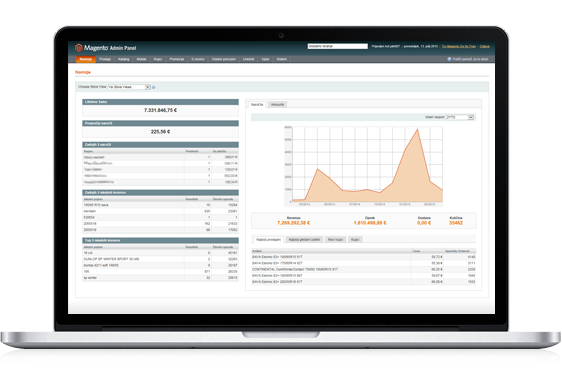This screenshot has width=562, height=374.
Task: Open the Choose Store View dropdown
Action: coord(129,87)
